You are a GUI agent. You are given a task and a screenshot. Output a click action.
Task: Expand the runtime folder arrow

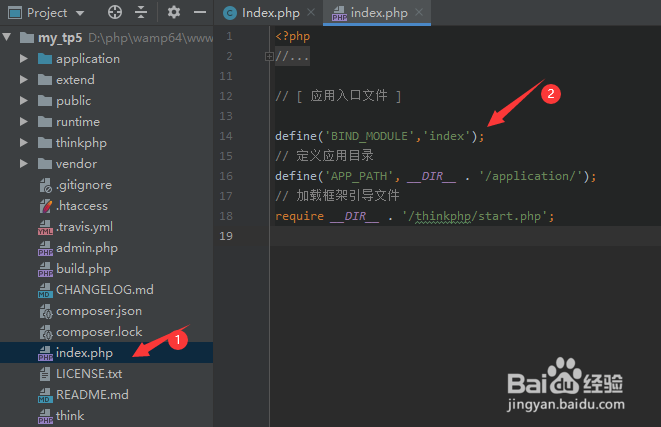[x=24, y=122]
